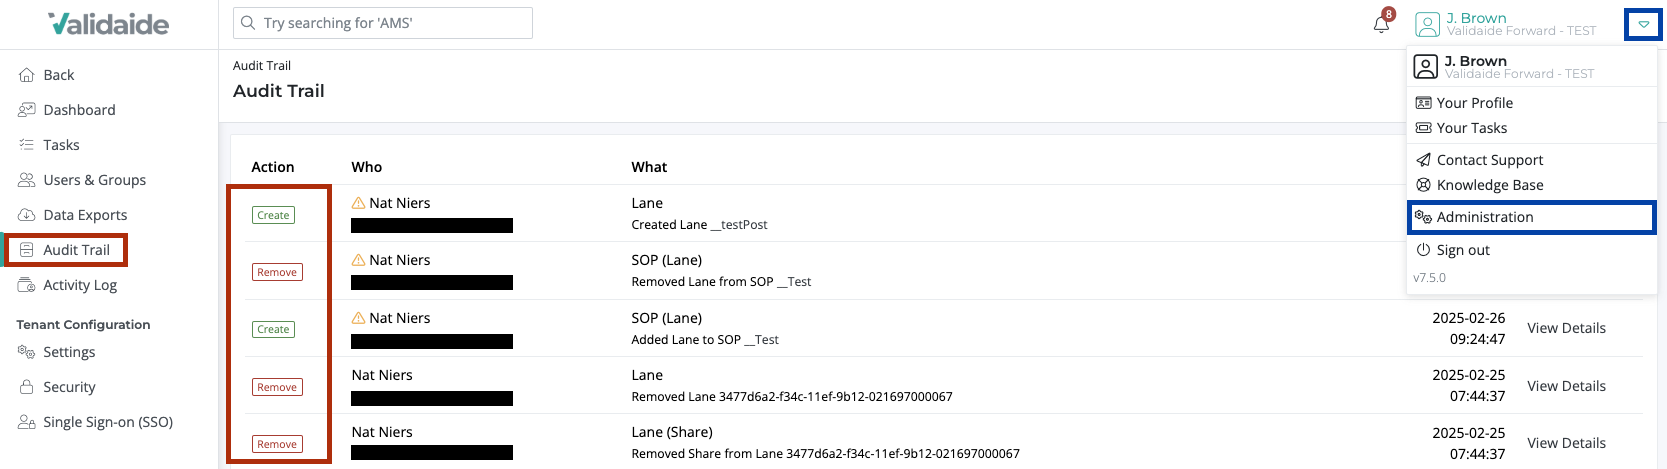The height and width of the screenshot is (469, 1667).
Task: Click warning icon in Added Lane to SOP row
Action: 359,318
